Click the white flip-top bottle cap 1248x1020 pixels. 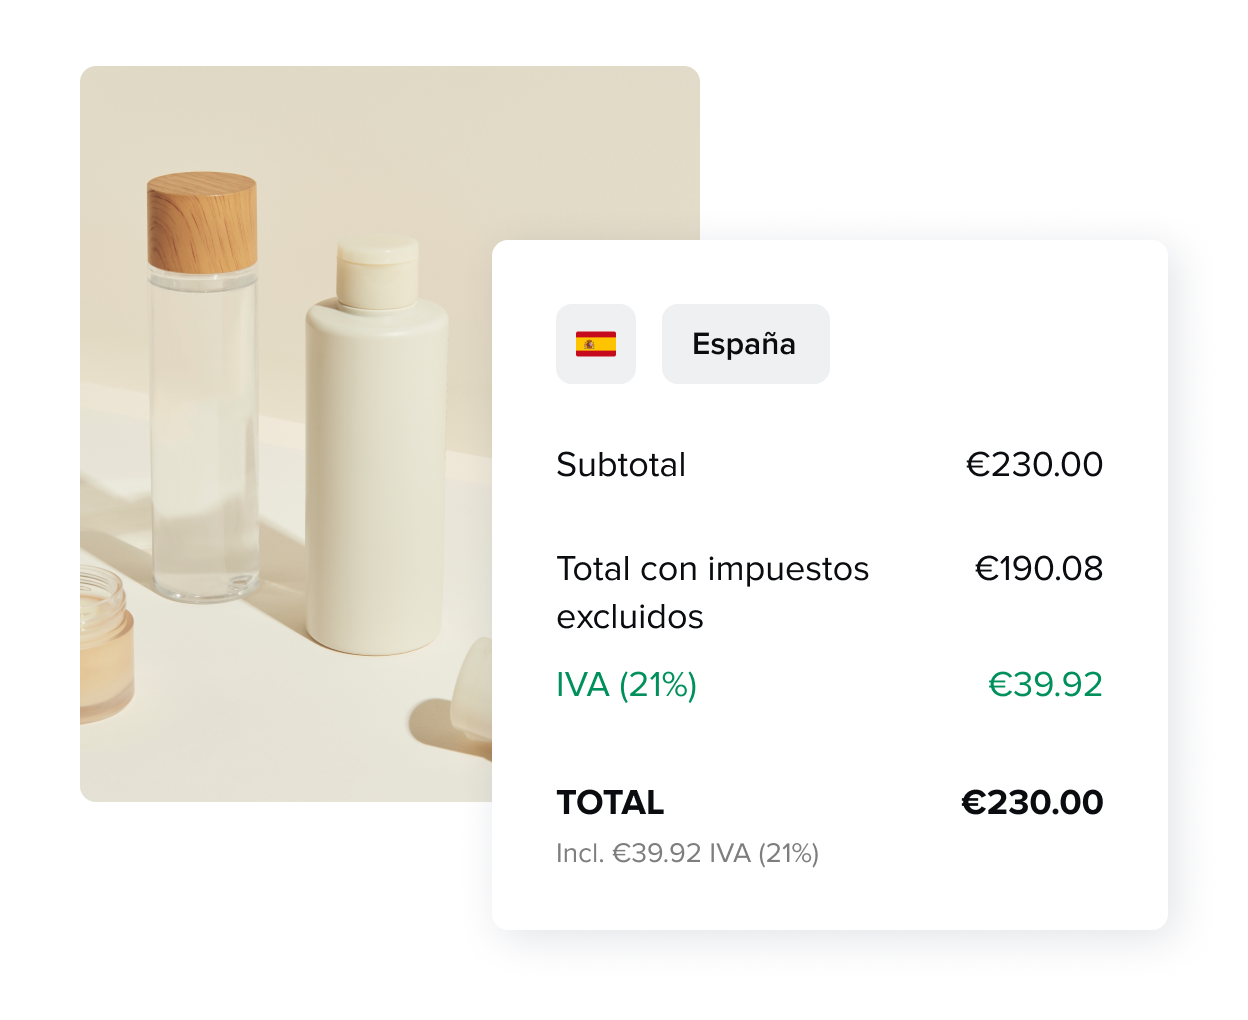click(x=378, y=272)
